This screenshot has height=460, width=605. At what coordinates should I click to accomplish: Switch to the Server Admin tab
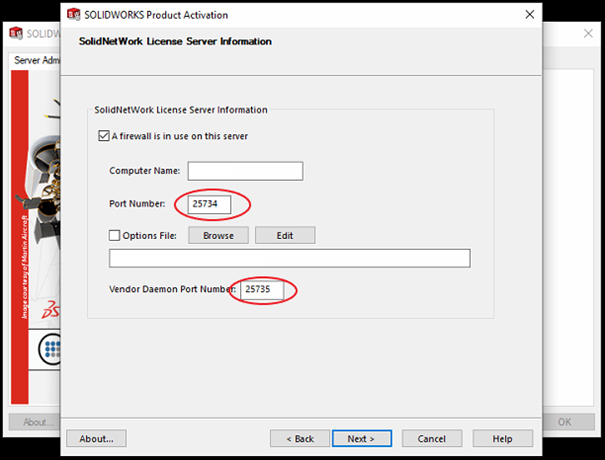coord(36,61)
